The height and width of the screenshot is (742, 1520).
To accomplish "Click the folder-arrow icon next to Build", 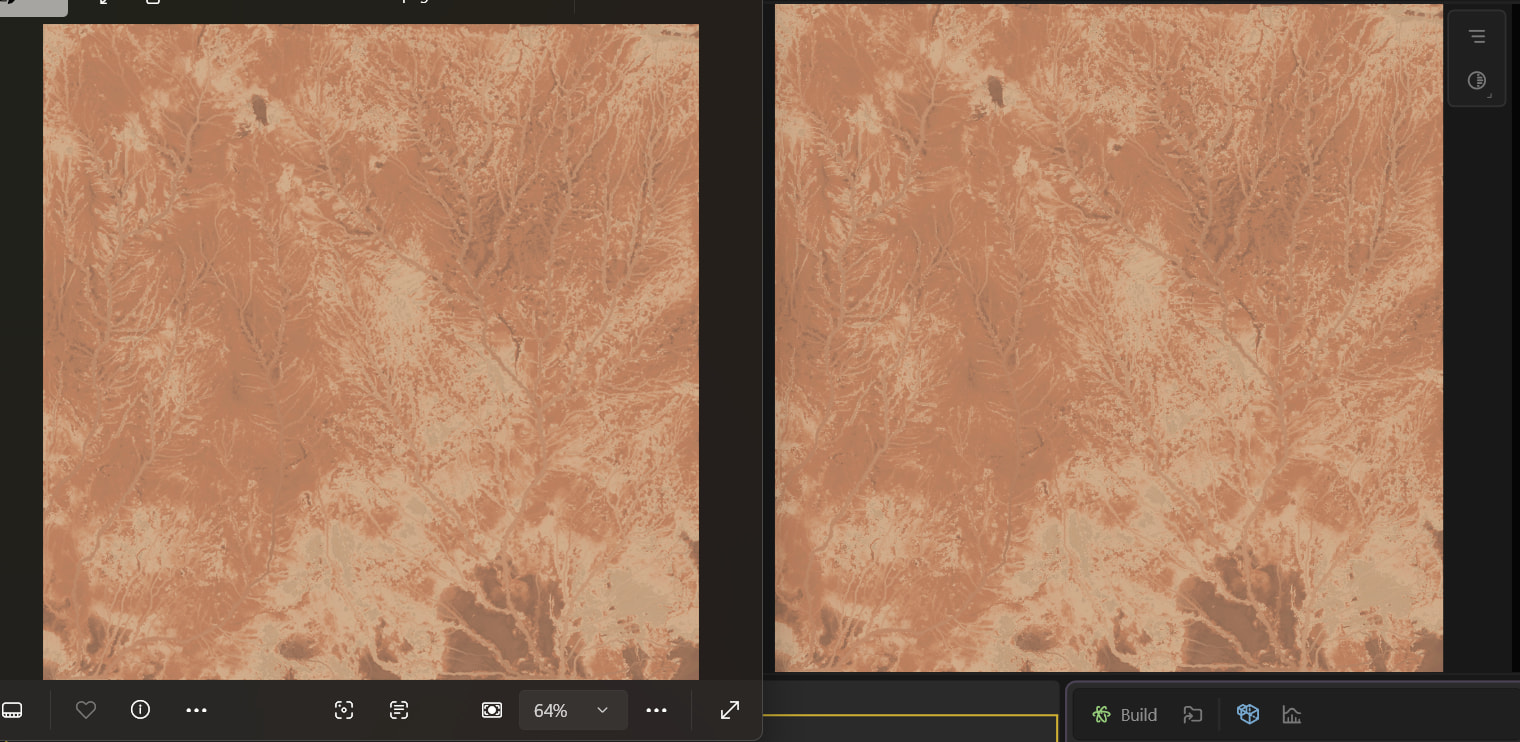I will (x=1192, y=714).
